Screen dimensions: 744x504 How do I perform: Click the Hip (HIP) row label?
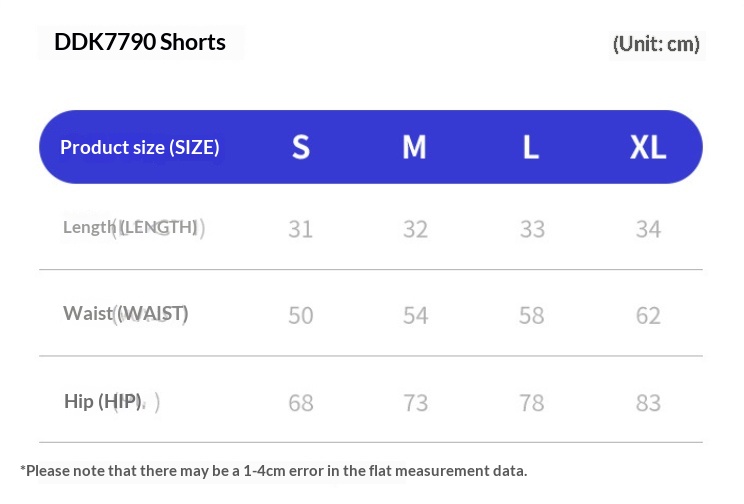(x=104, y=402)
